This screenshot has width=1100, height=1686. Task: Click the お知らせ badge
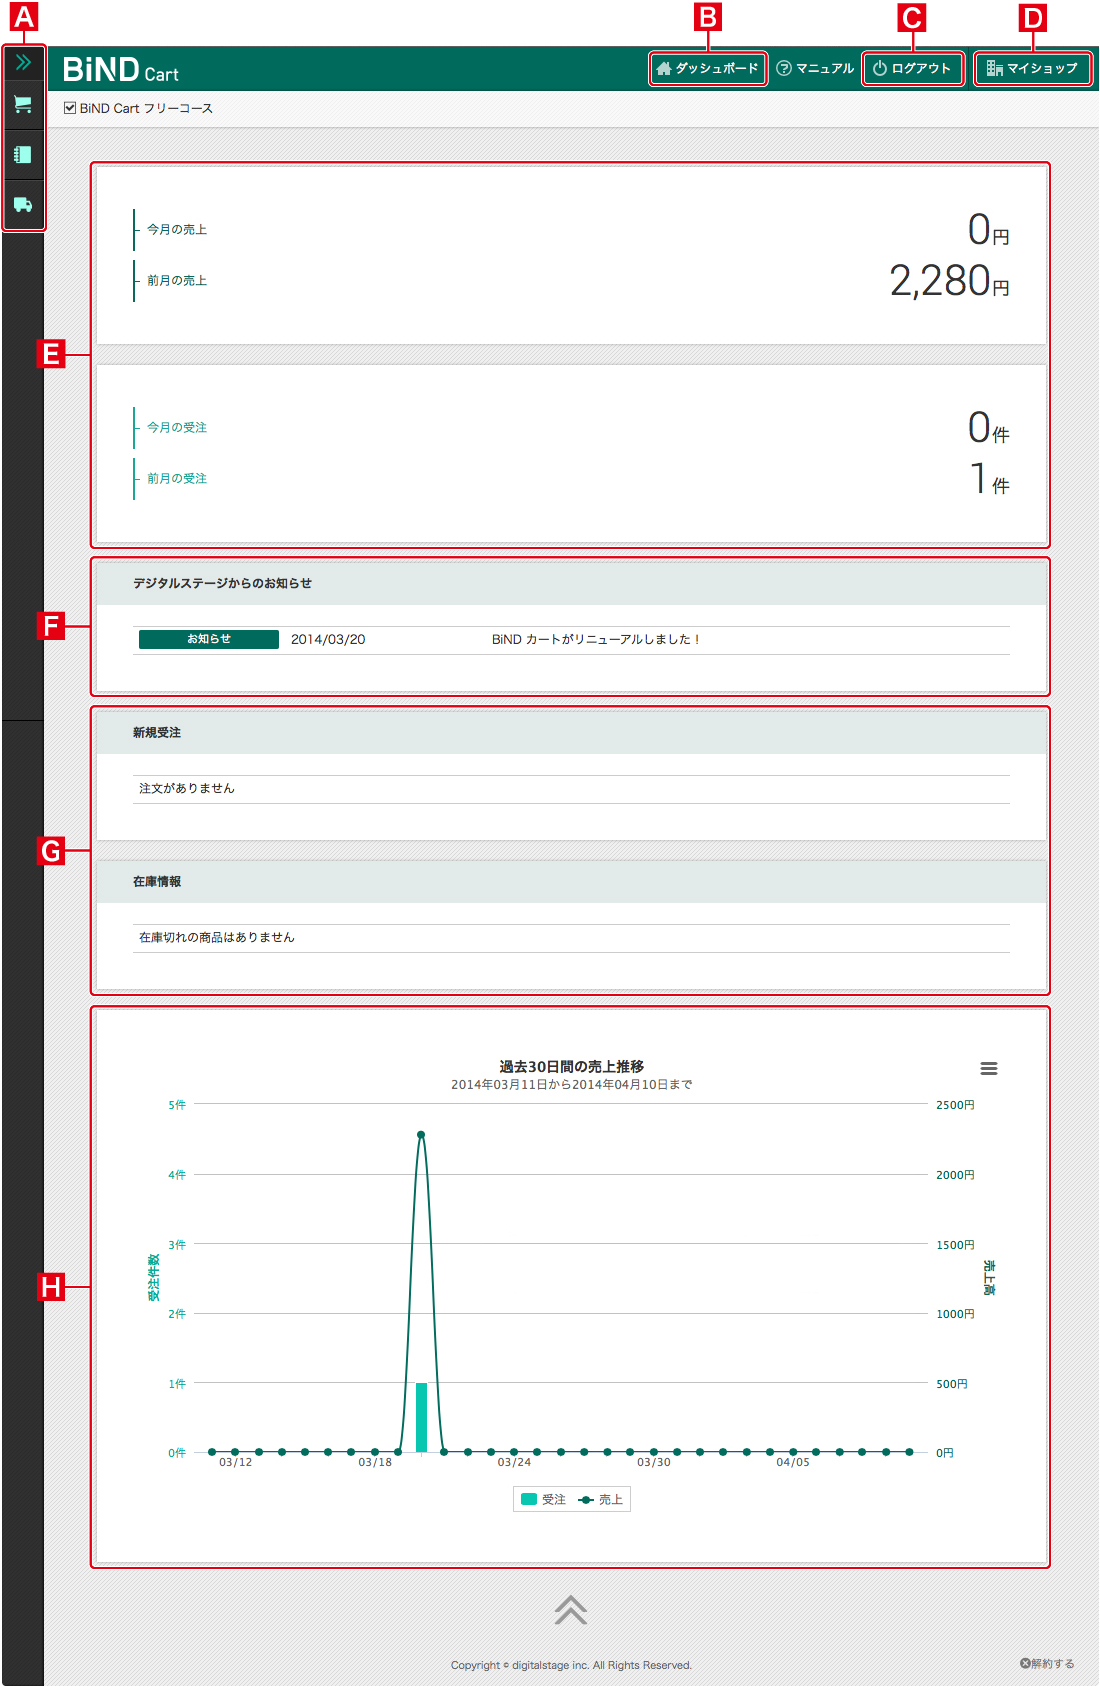pos(209,639)
